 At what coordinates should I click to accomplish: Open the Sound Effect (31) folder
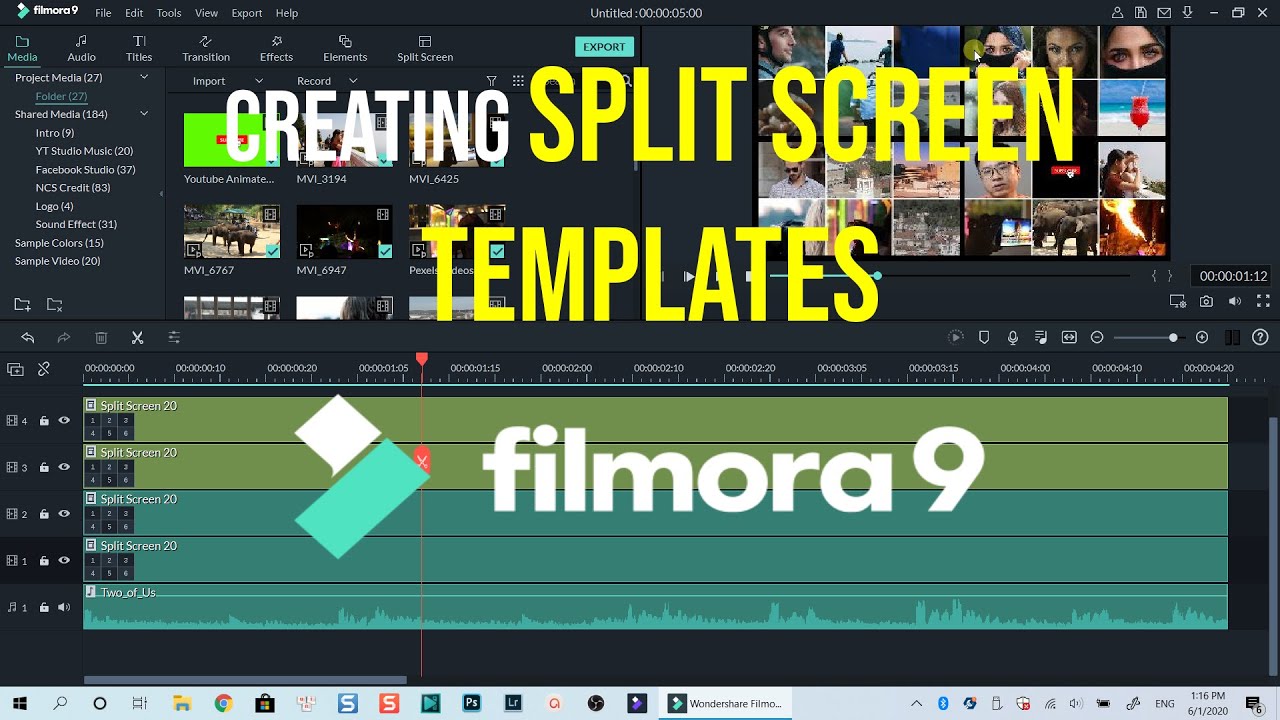coord(76,224)
